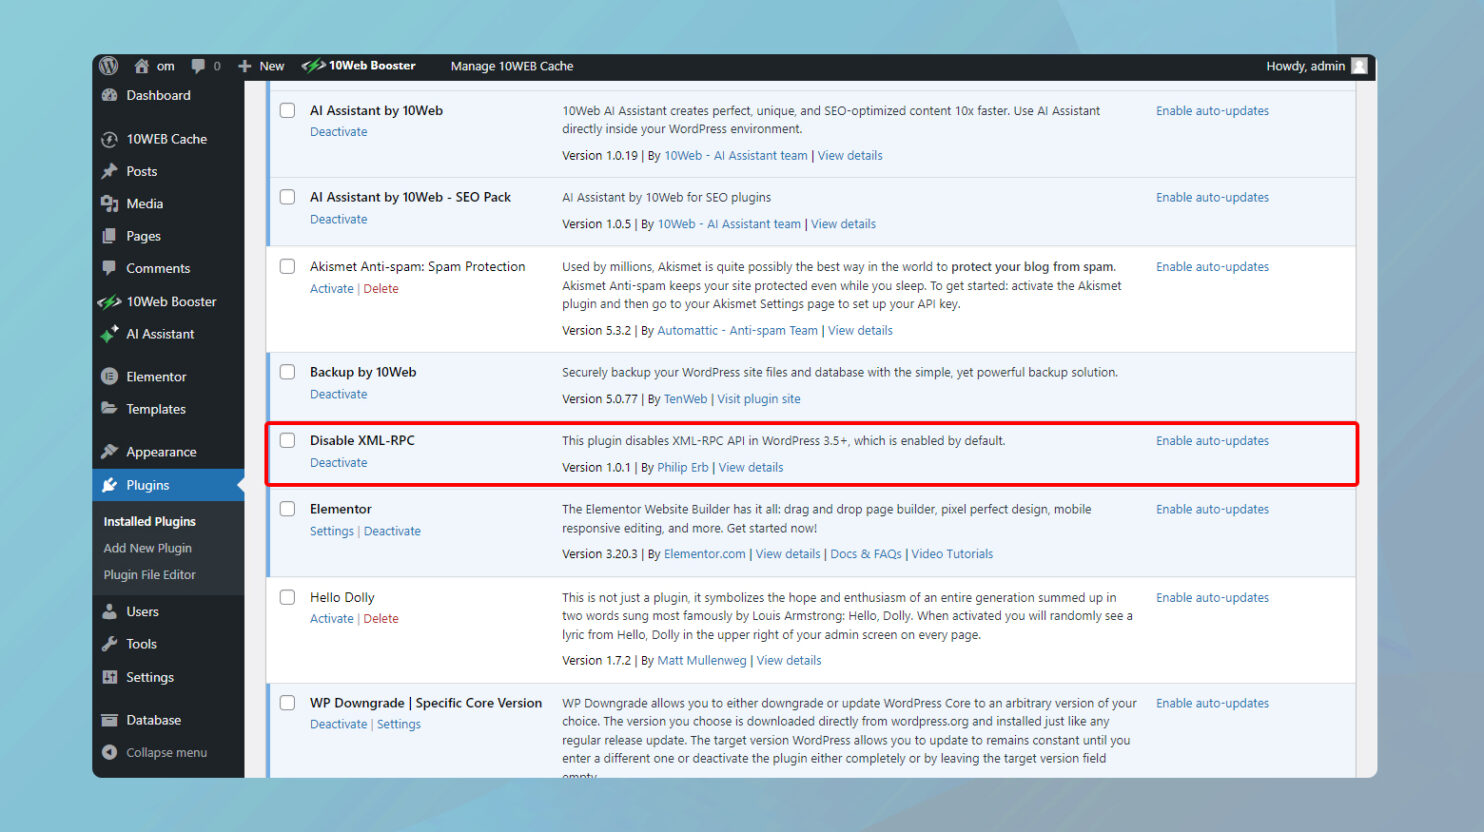This screenshot has height=832, width=1484.
Task: Open the site home icon
Action: (x=142, y=66)
